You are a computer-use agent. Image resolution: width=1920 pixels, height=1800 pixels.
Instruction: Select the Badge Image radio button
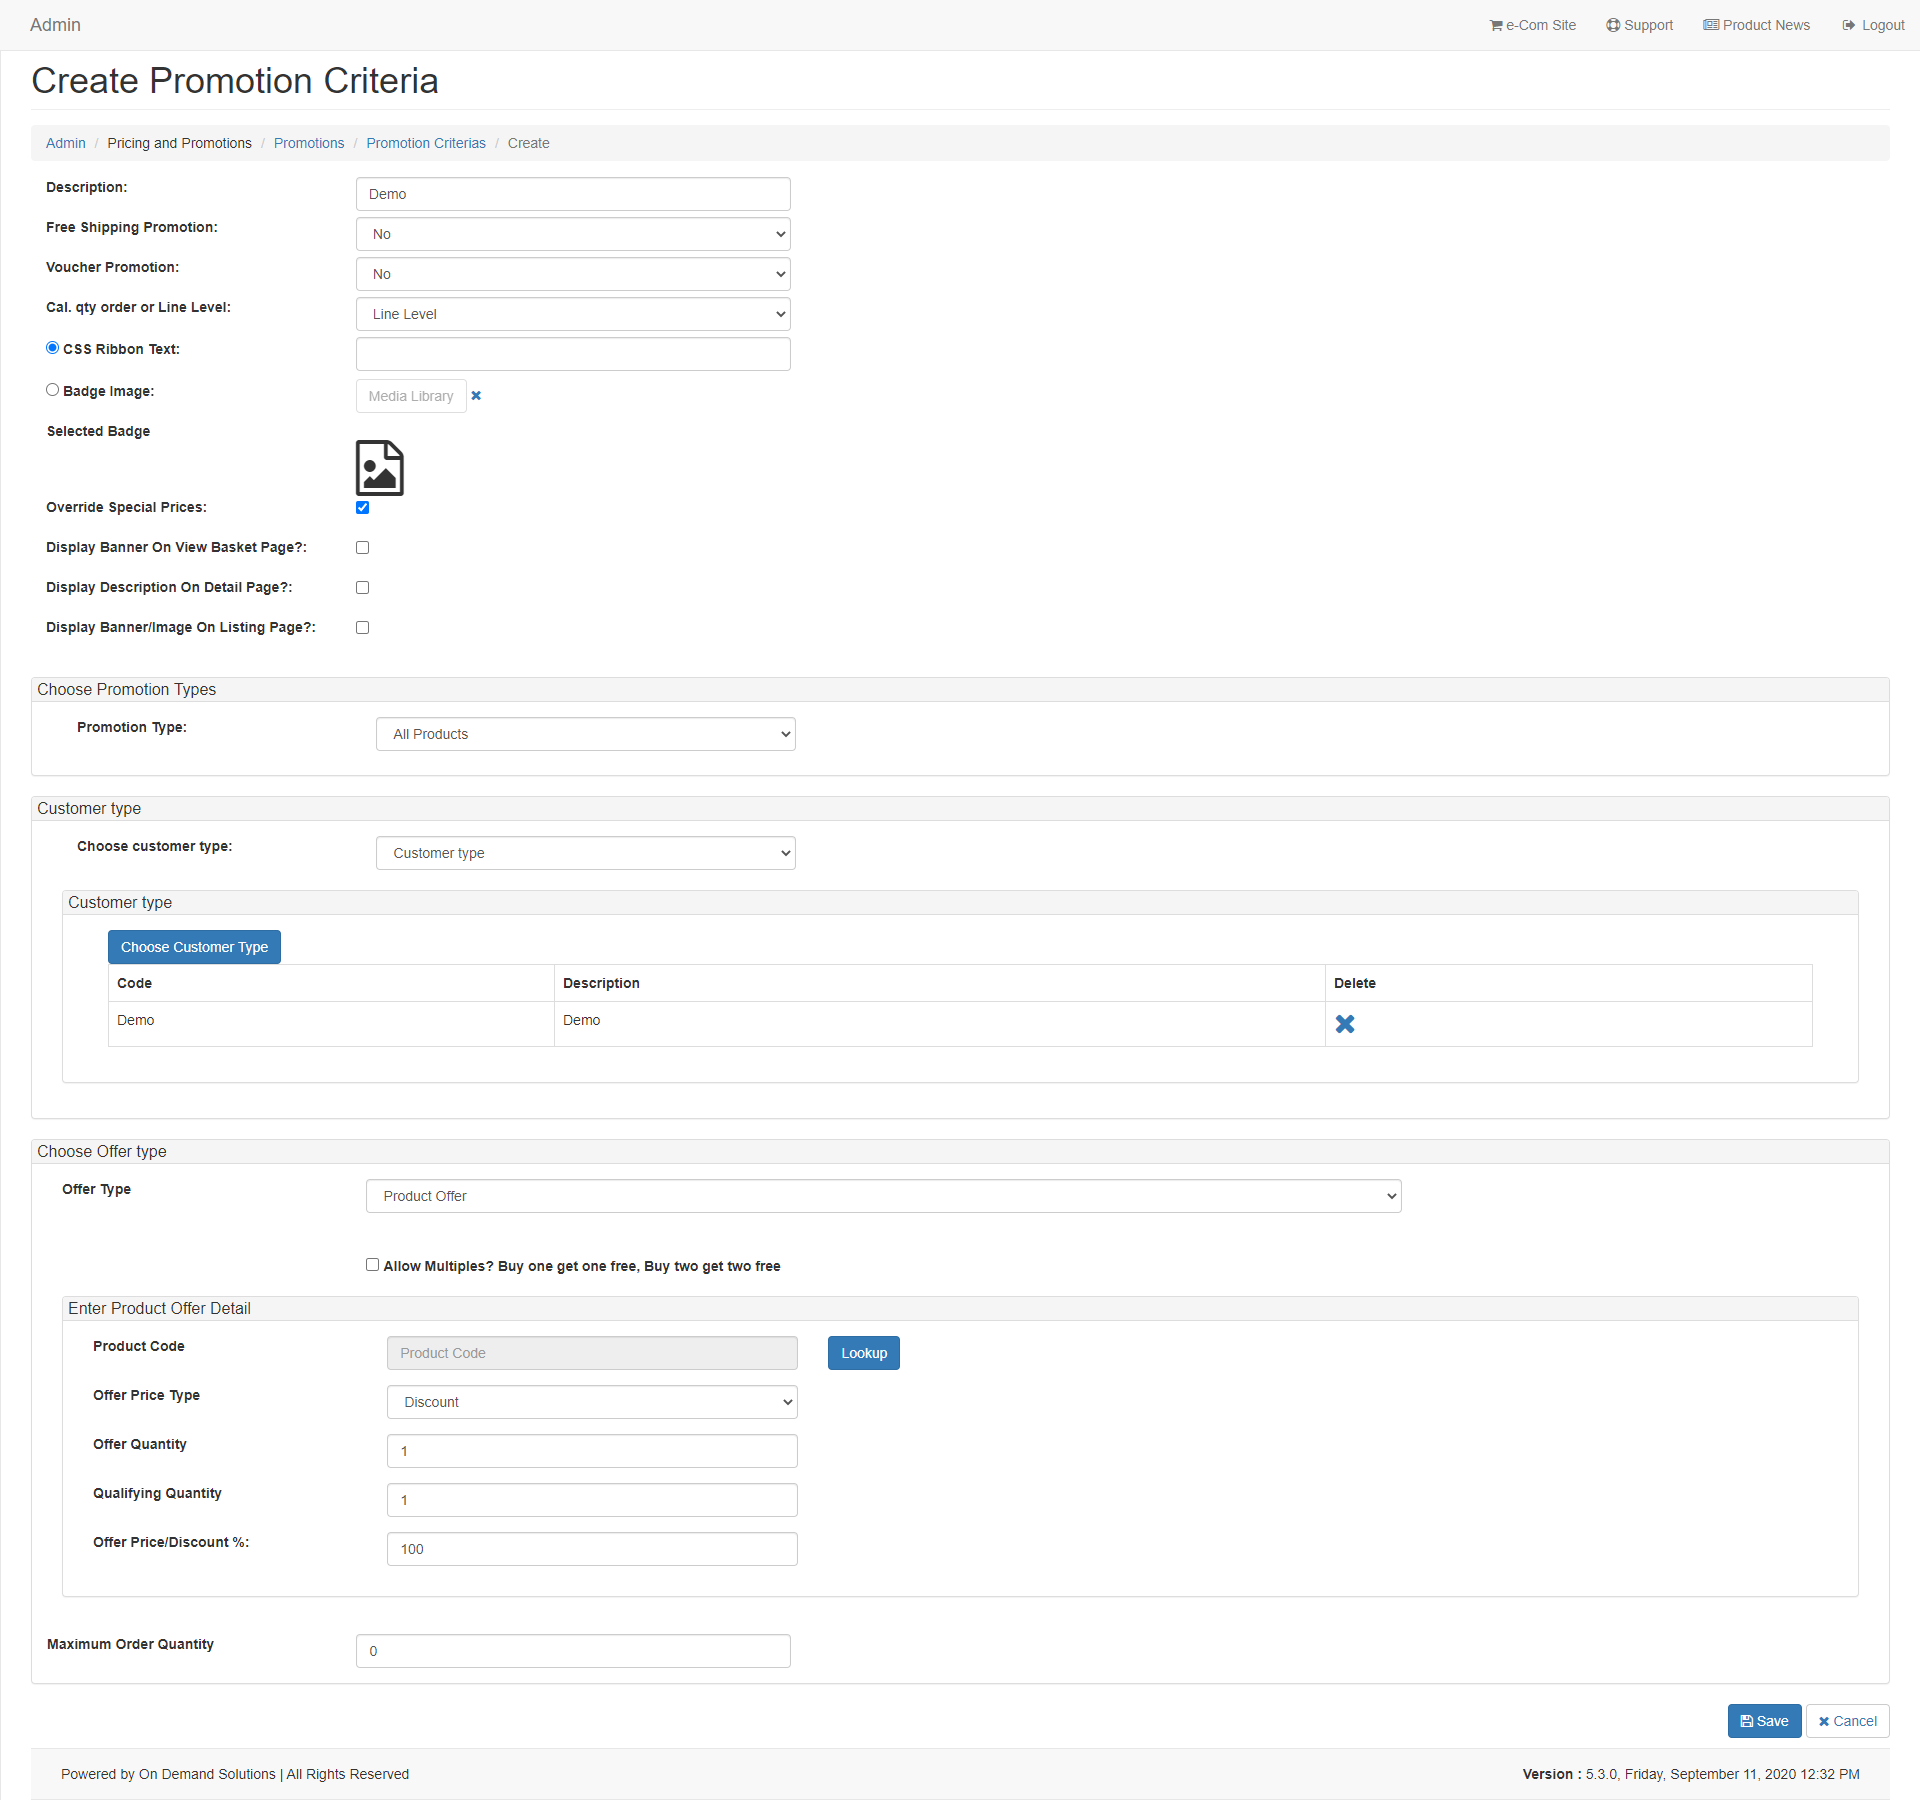pyautogui.click(x=52, y=390)
